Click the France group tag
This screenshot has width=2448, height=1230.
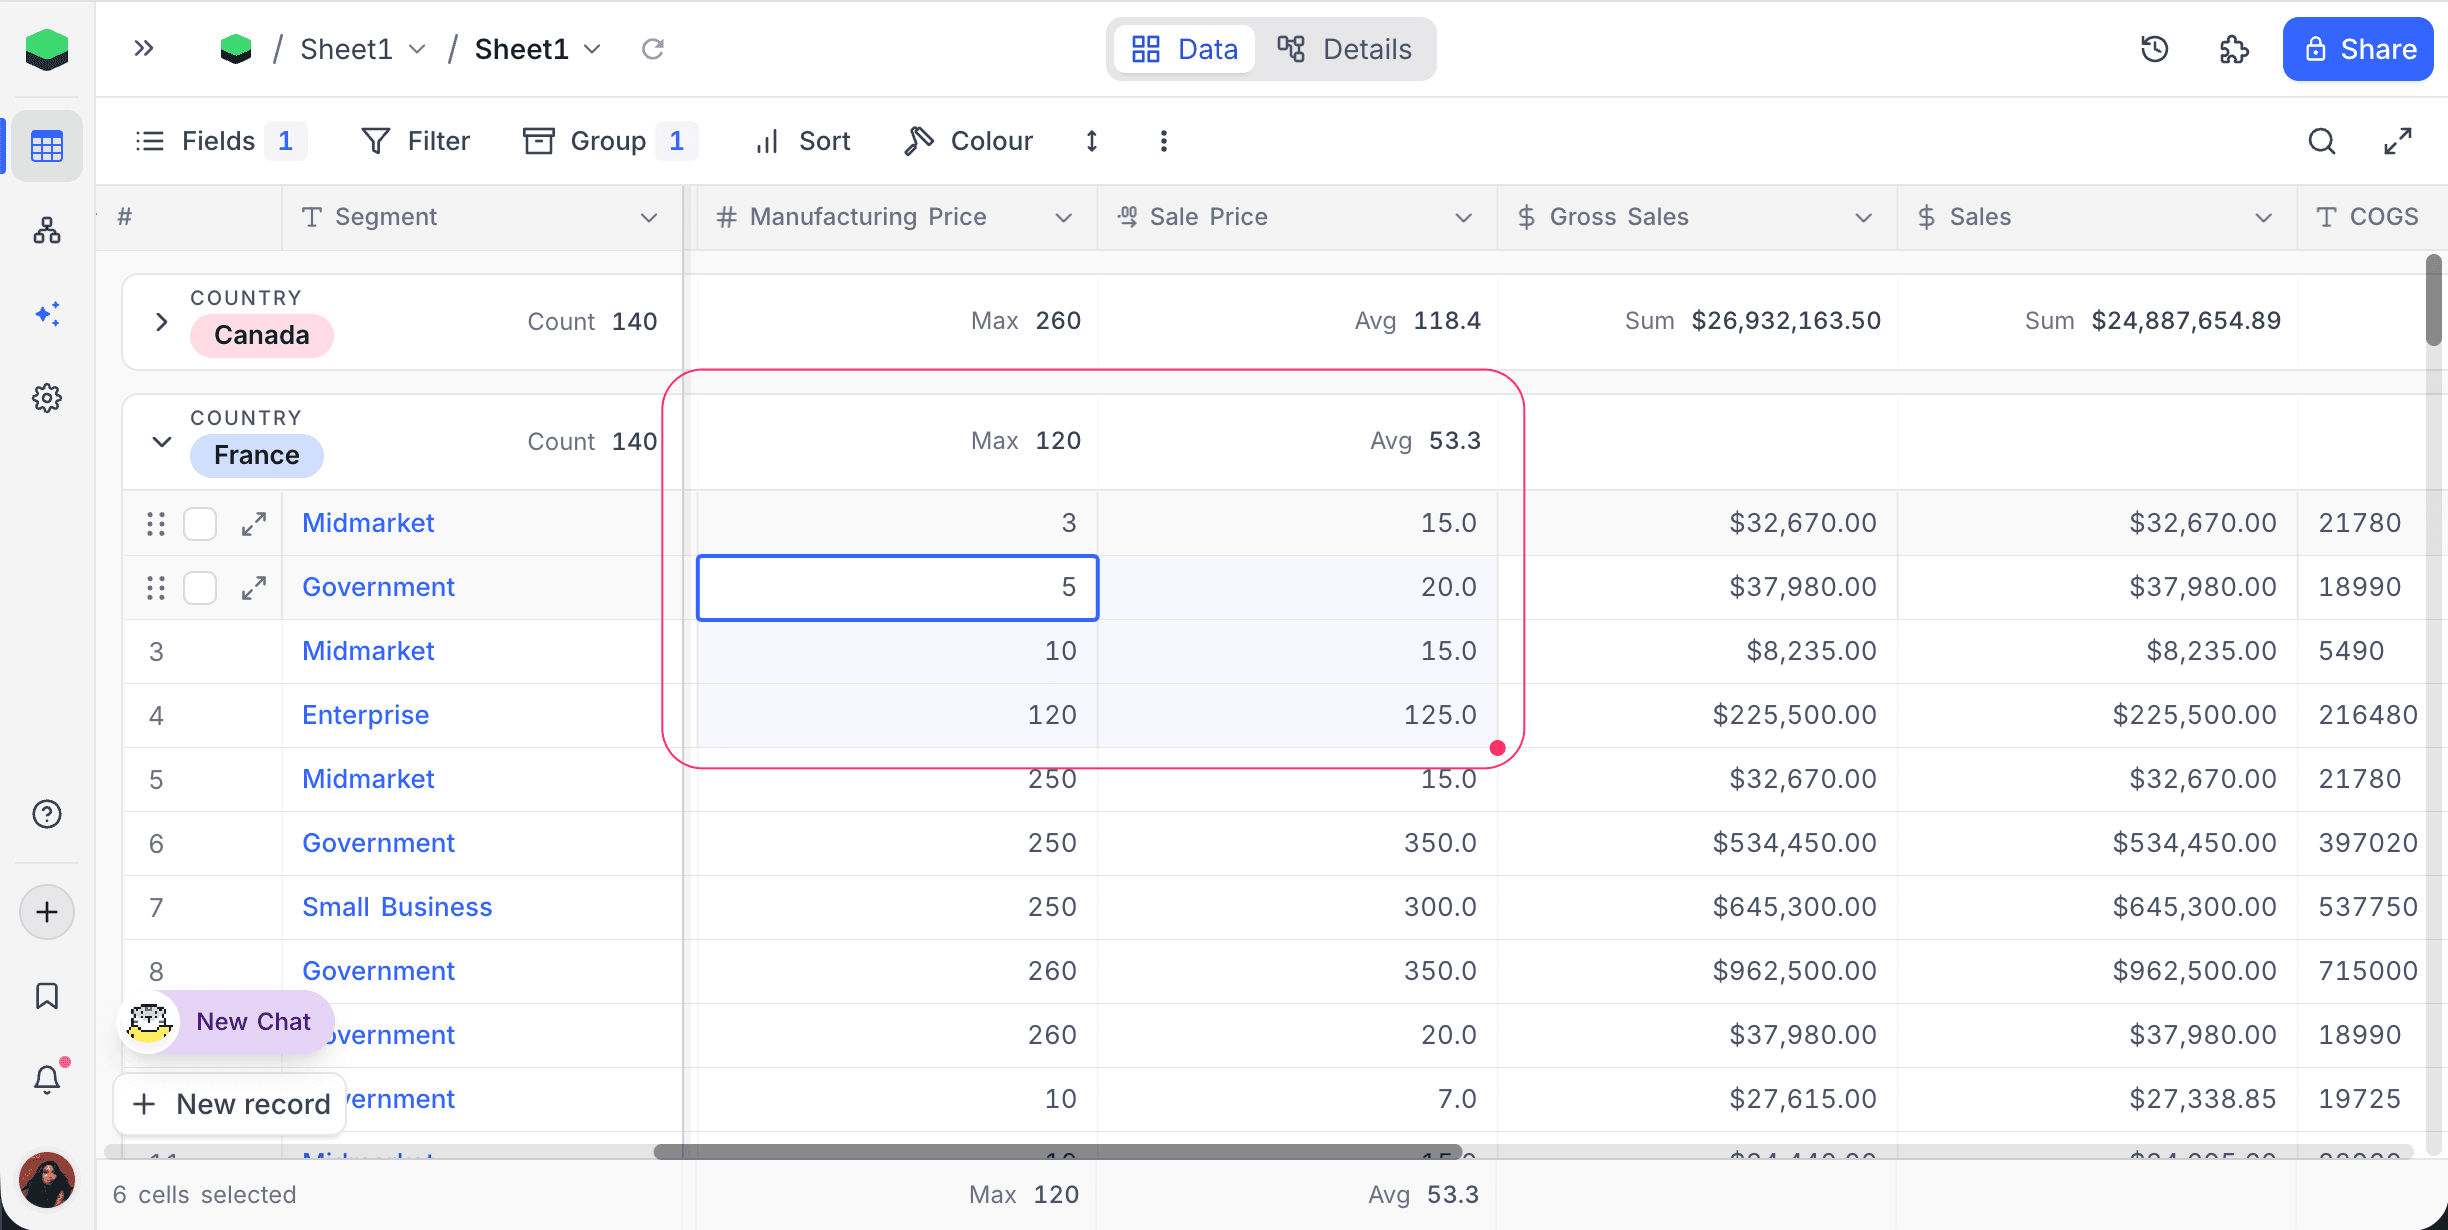coord(256,455)
